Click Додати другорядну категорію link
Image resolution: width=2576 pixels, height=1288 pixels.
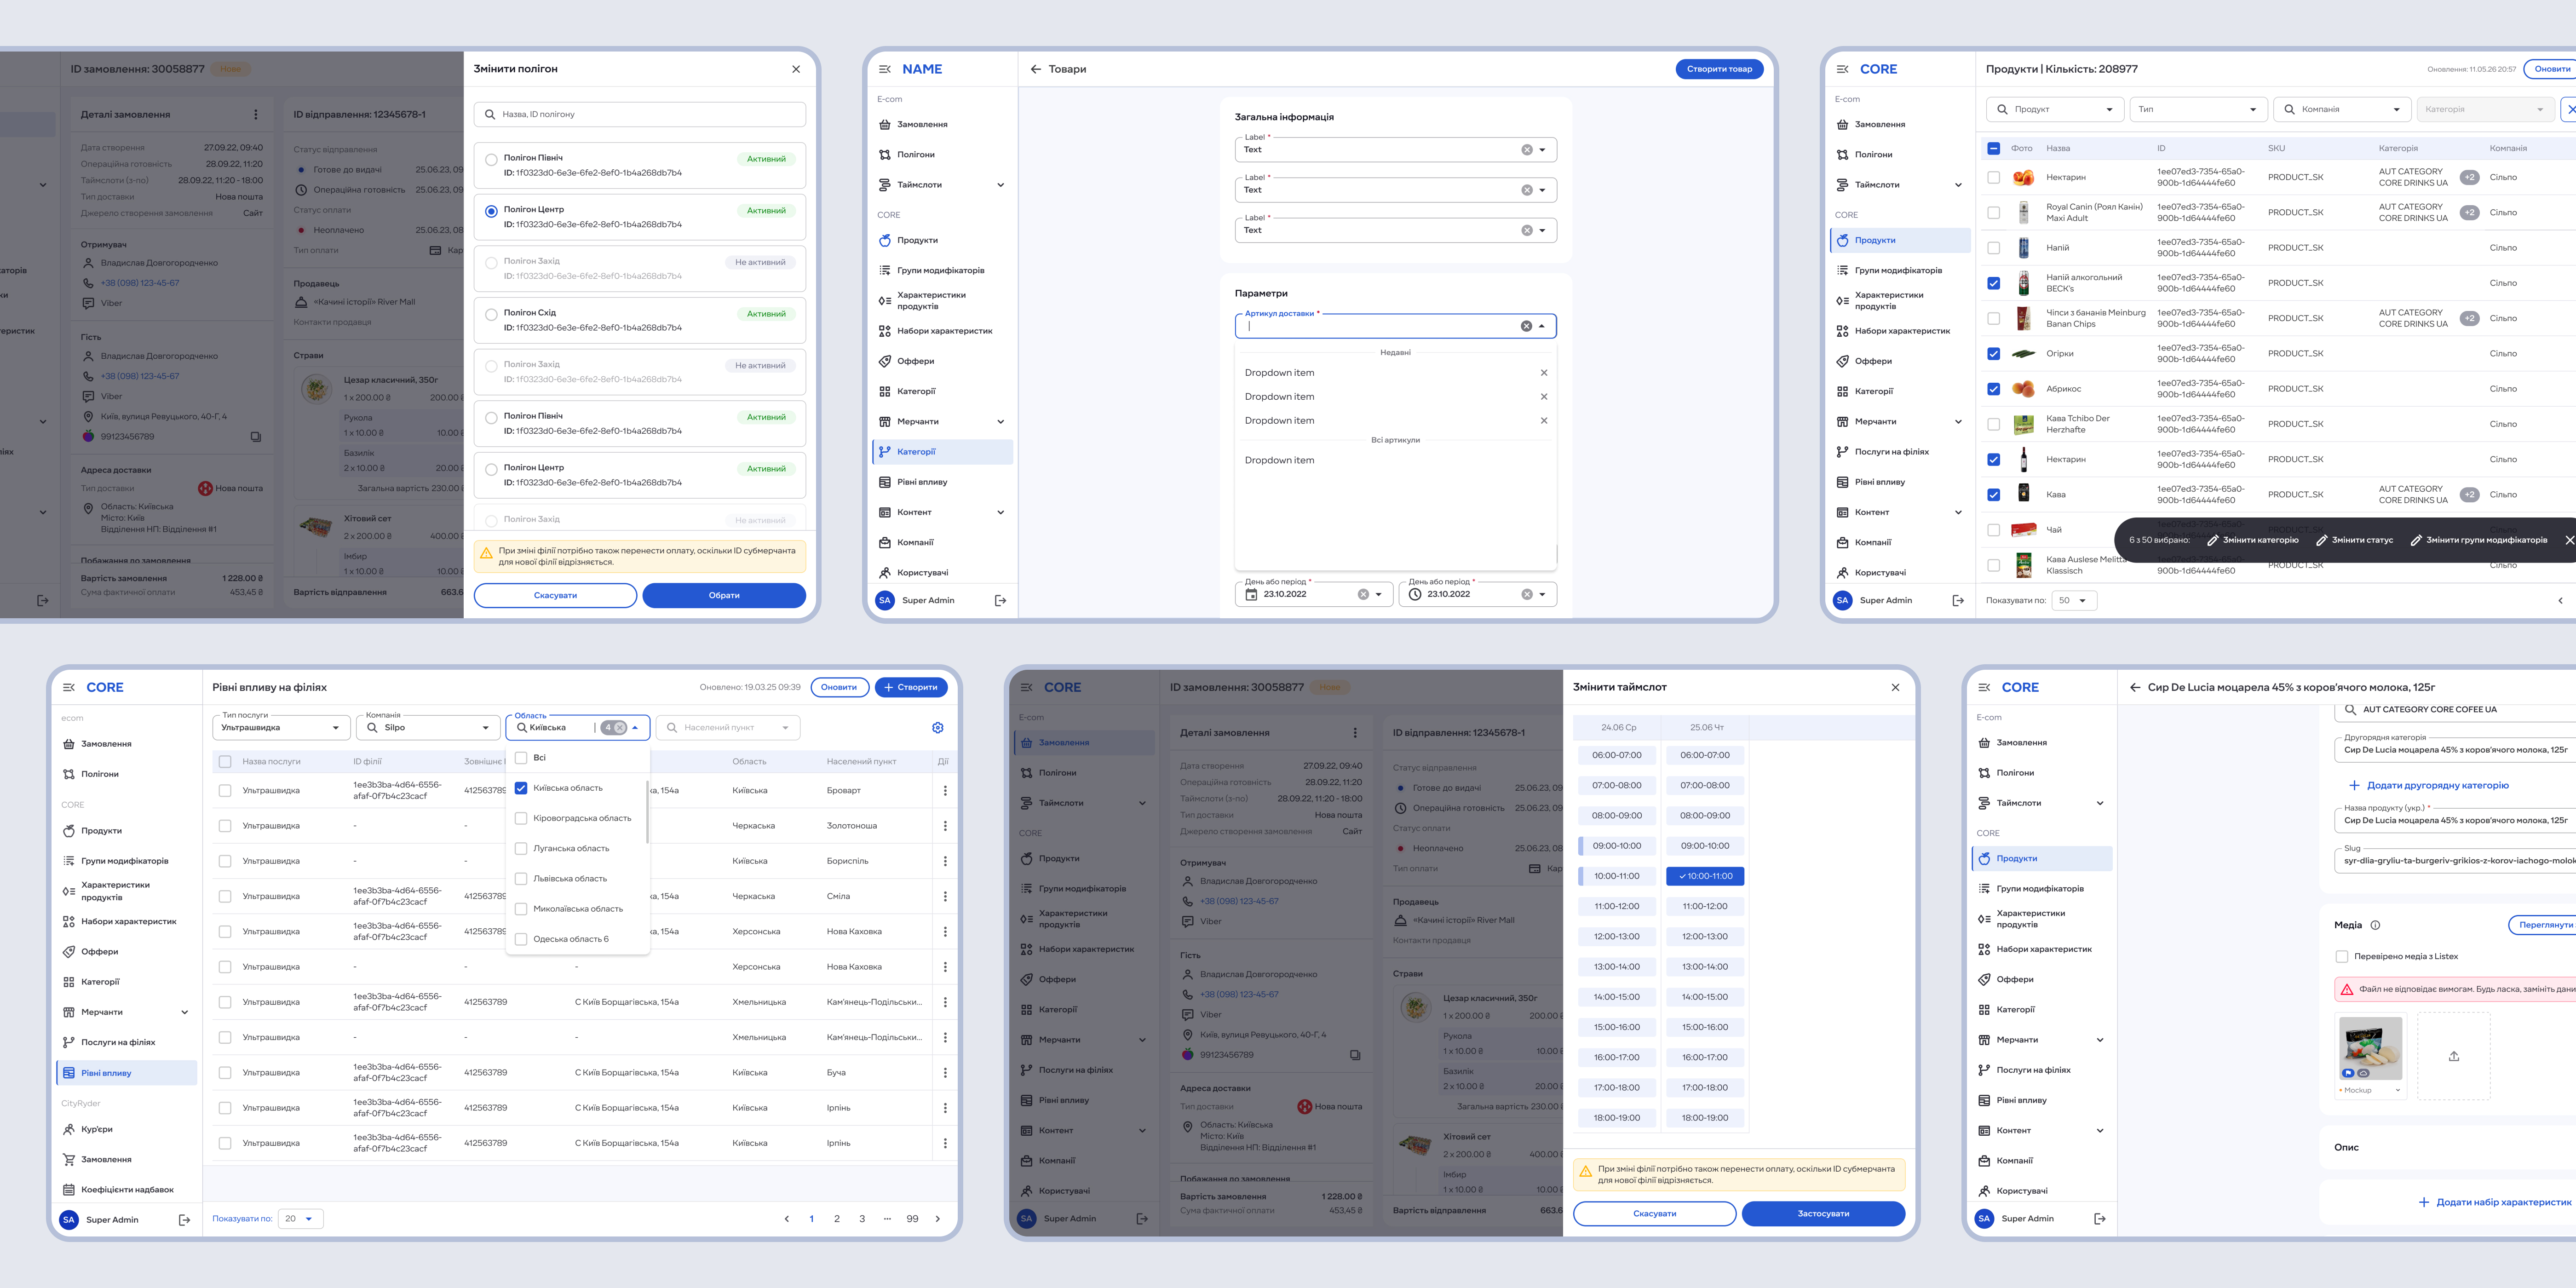pyautogui.click(x=2428, y=785)
